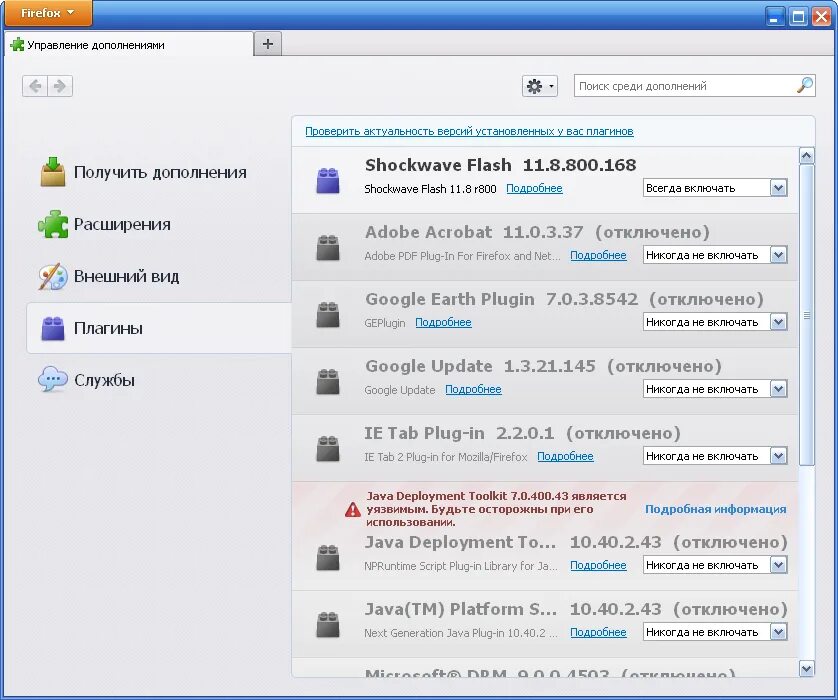
Task: Click the Java(TM) Platform brick icon
Action: pos(328,625)
